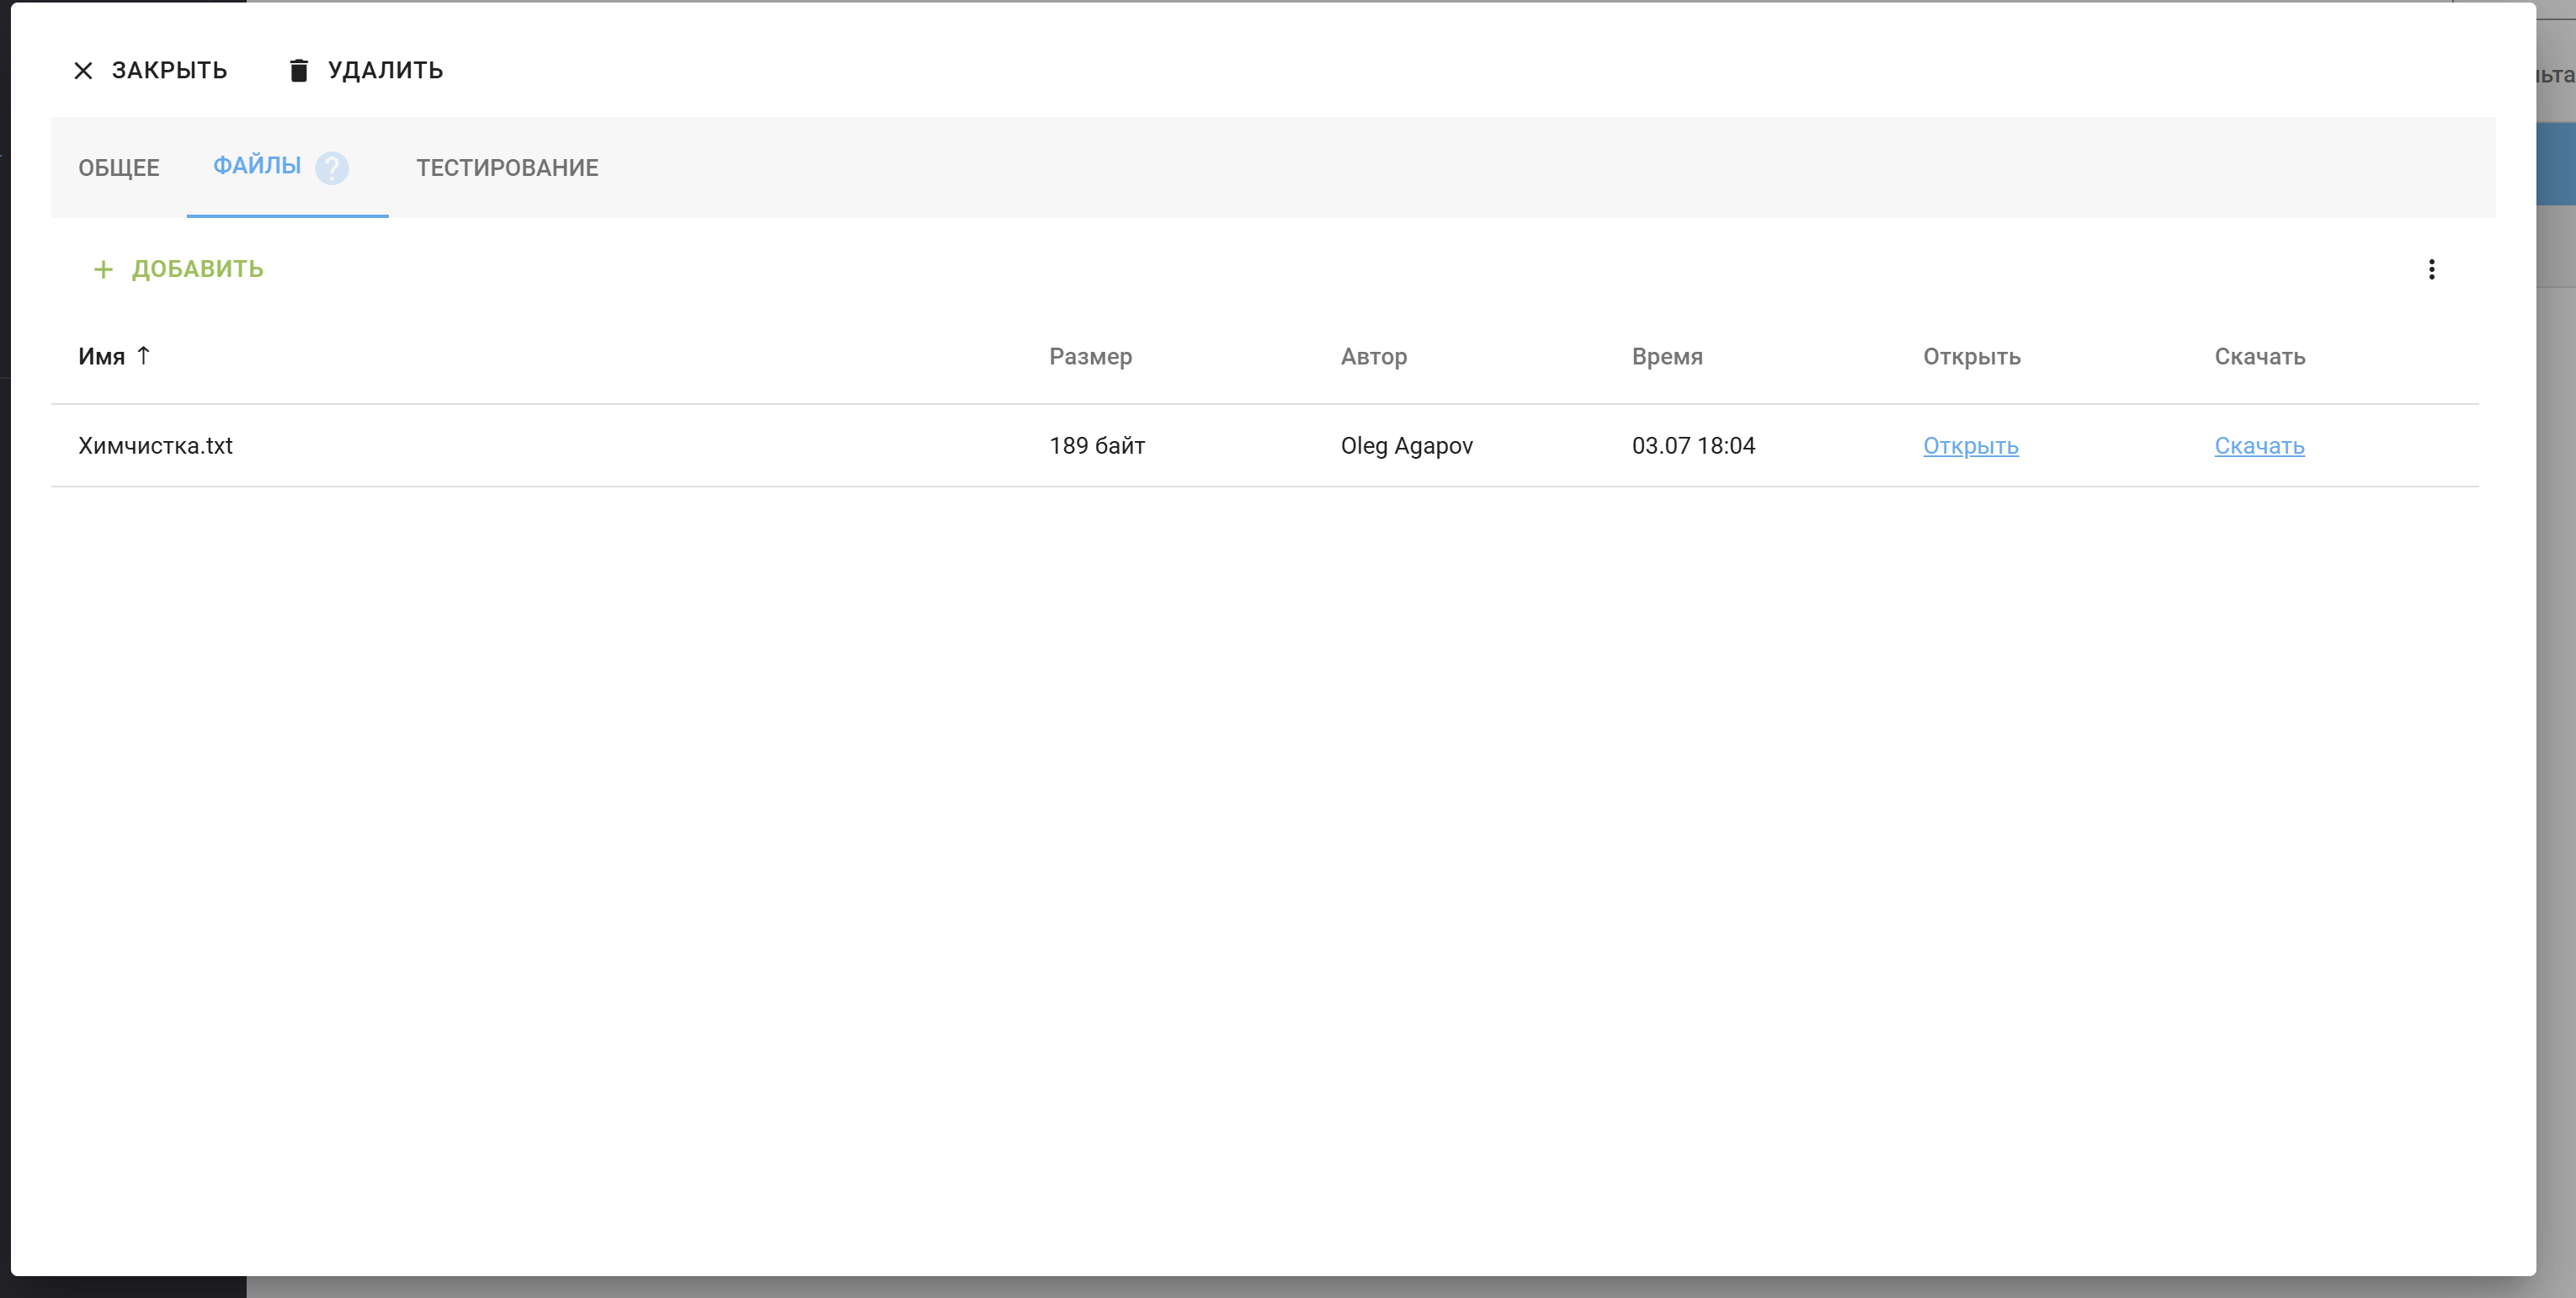
Task: Select the Химчистка.txt file row
Action: pyautogui.click(x=155, y=446)
